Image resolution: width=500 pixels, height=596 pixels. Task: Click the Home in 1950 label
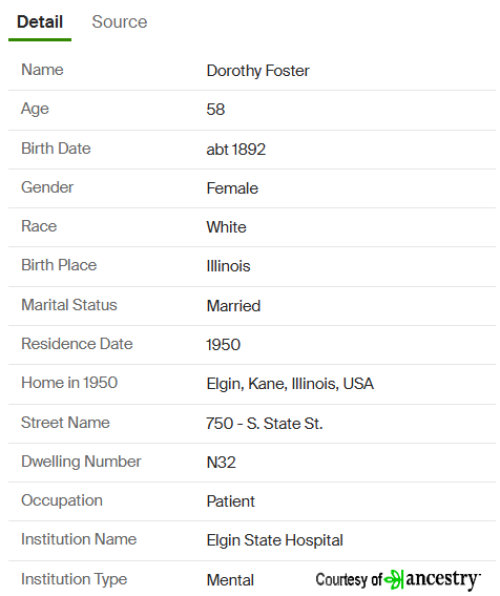pos(69,382)
